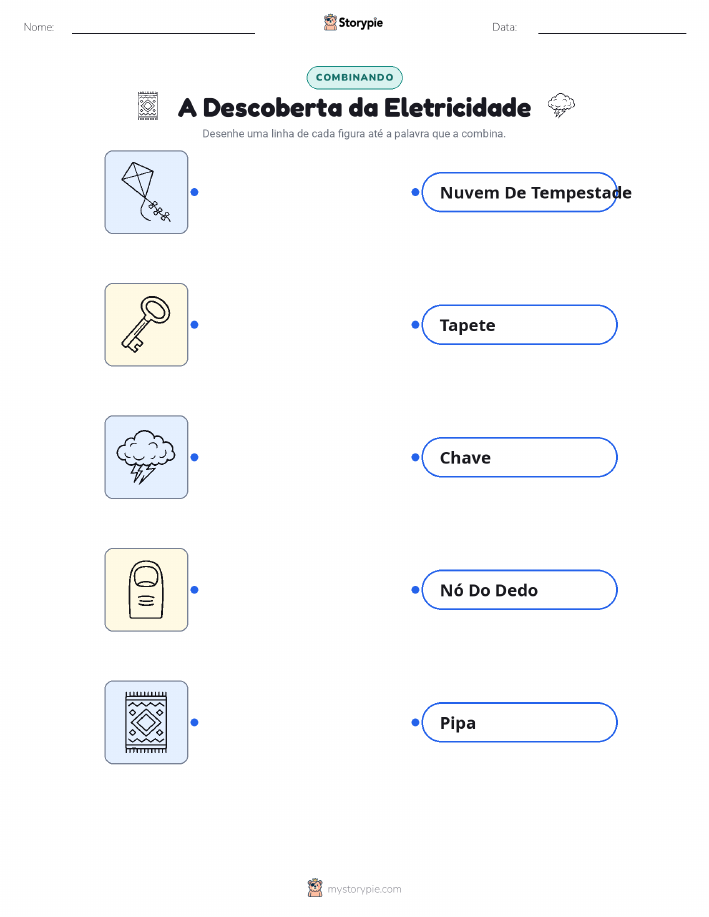Click the connector dot beside the kite card
Image resolution: width=709 pixels, height=917 pixels.
coord(195,192)
